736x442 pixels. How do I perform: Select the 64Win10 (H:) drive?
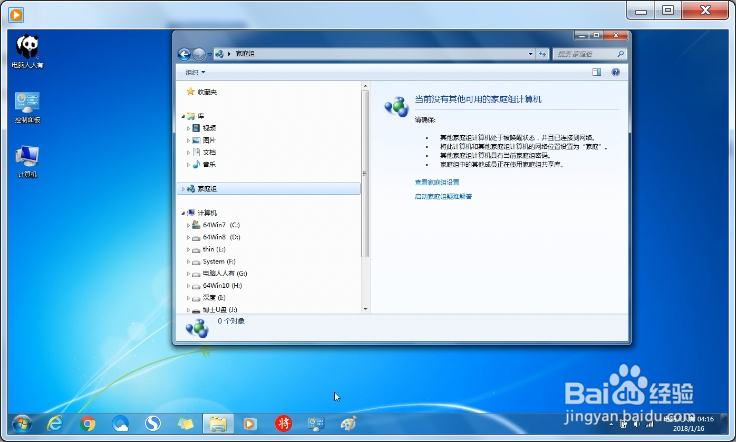[x=222, y=285]
